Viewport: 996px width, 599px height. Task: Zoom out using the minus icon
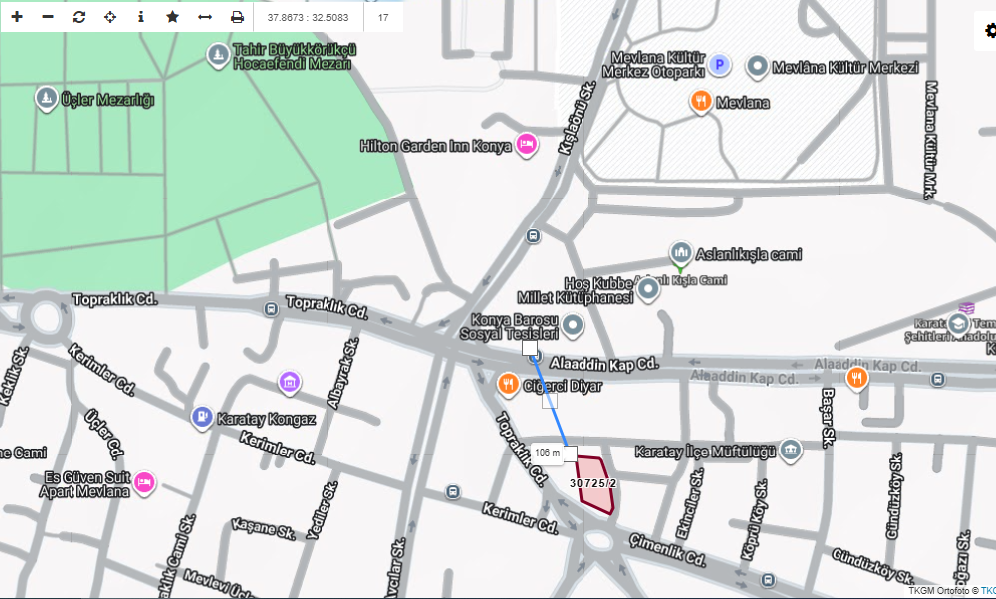(x=48, y=17)
